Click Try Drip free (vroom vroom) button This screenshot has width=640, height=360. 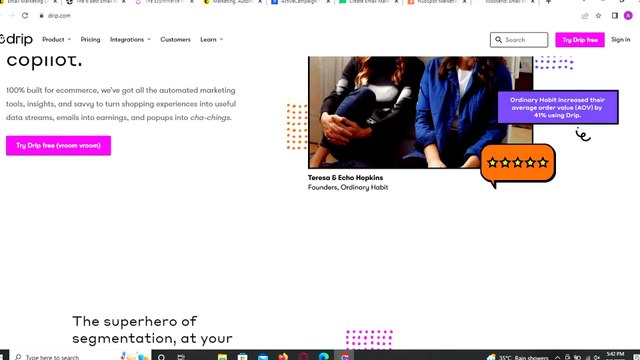[58, 145]
